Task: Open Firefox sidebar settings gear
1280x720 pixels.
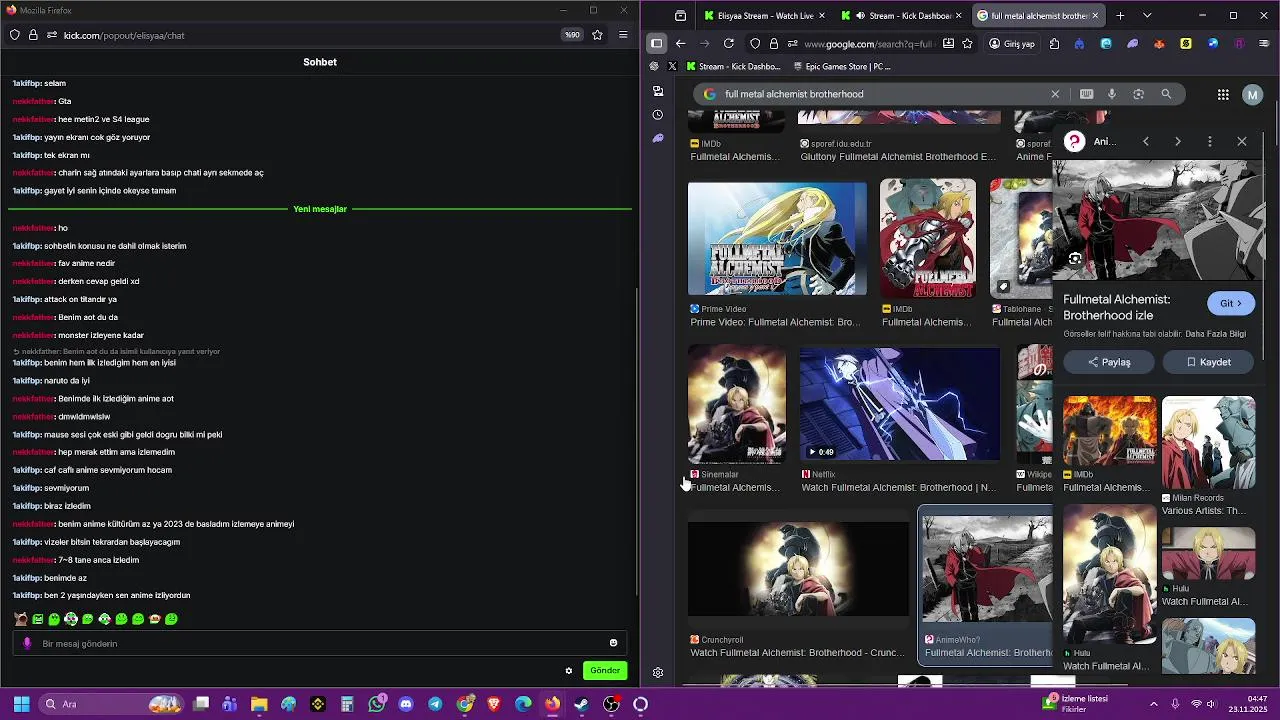Action: [x=657, y=673]
